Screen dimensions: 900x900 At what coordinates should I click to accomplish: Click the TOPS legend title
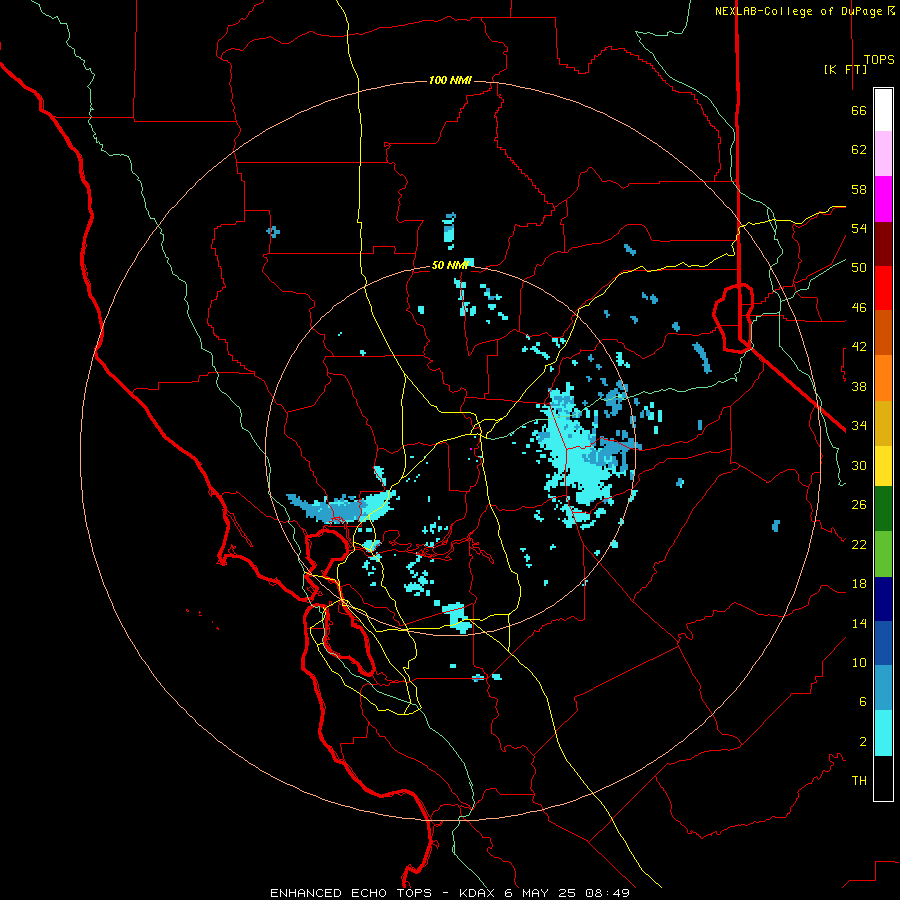coord(879,59)
